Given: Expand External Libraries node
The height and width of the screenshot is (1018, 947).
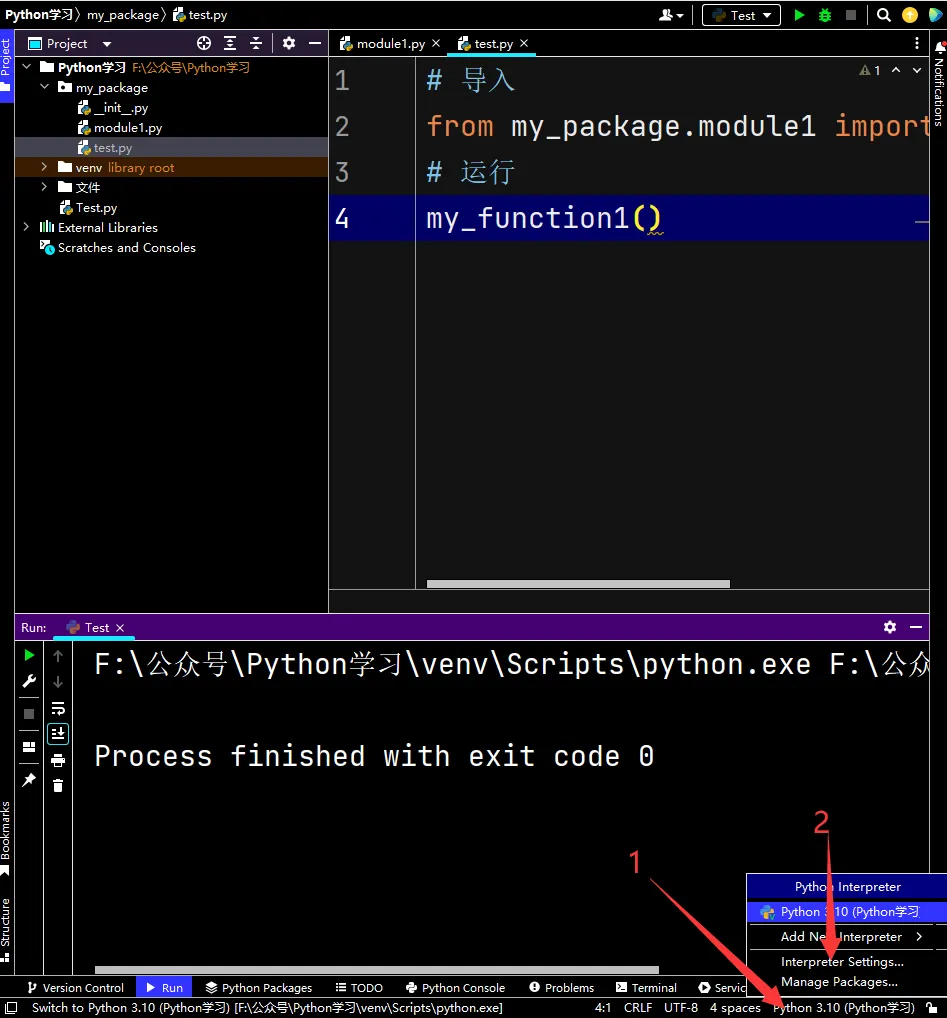Looking at the screenshot, I should point(26,227).
